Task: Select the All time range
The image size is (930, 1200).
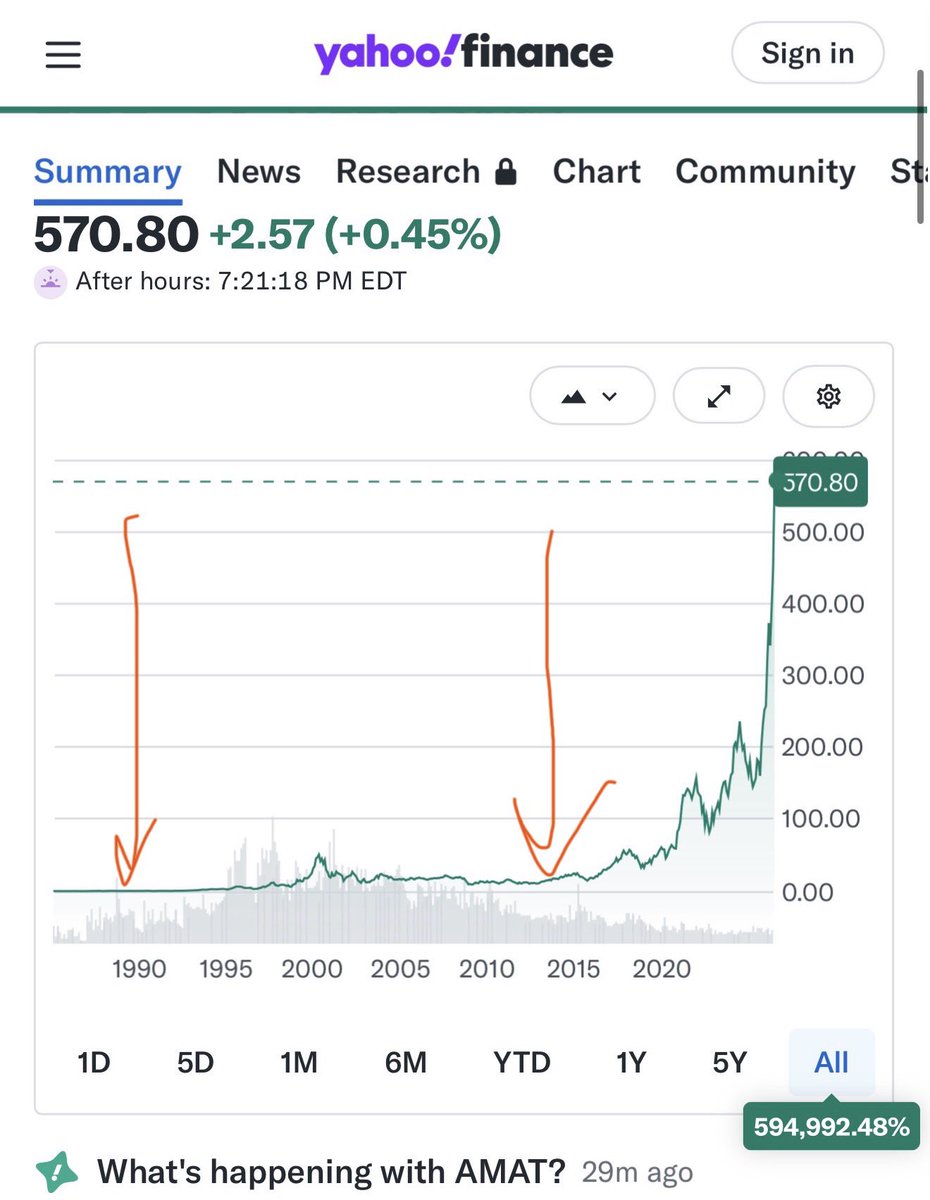Action: point(831,1062)
